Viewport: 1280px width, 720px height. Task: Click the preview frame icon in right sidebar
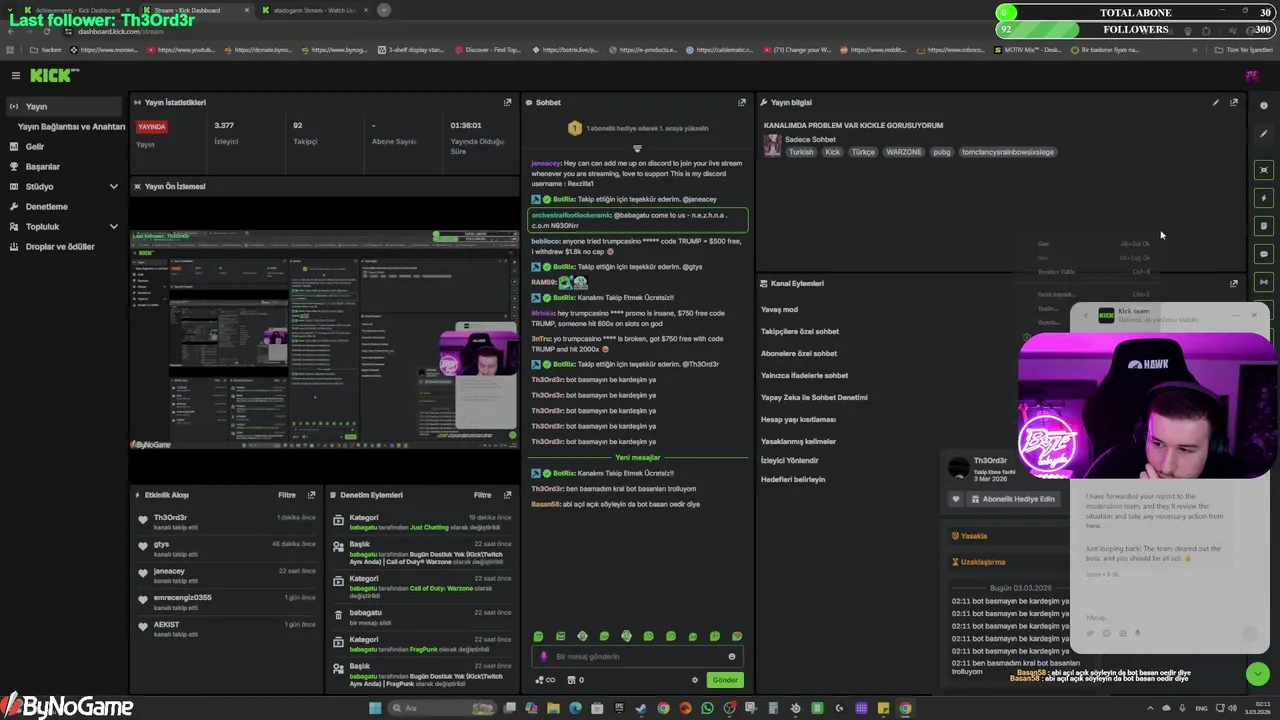(1264, 170)
